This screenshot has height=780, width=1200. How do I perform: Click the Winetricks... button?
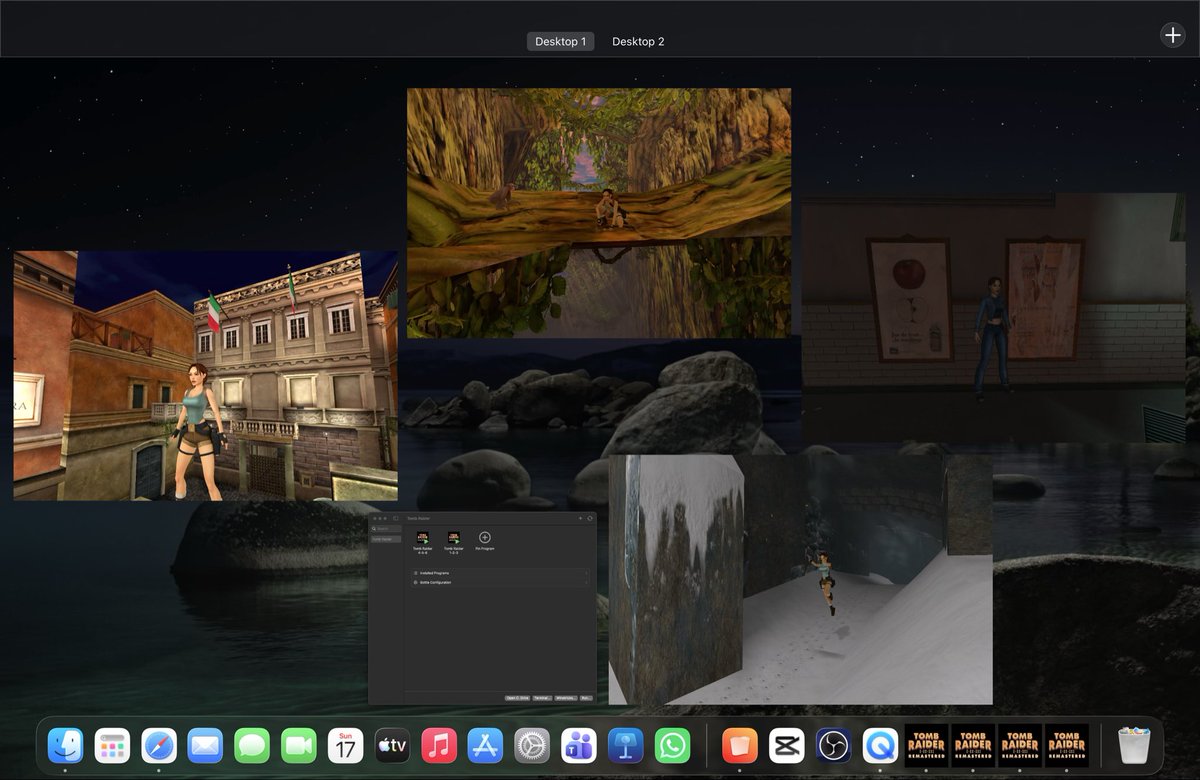pyautogui.click(x=566, y=698)
